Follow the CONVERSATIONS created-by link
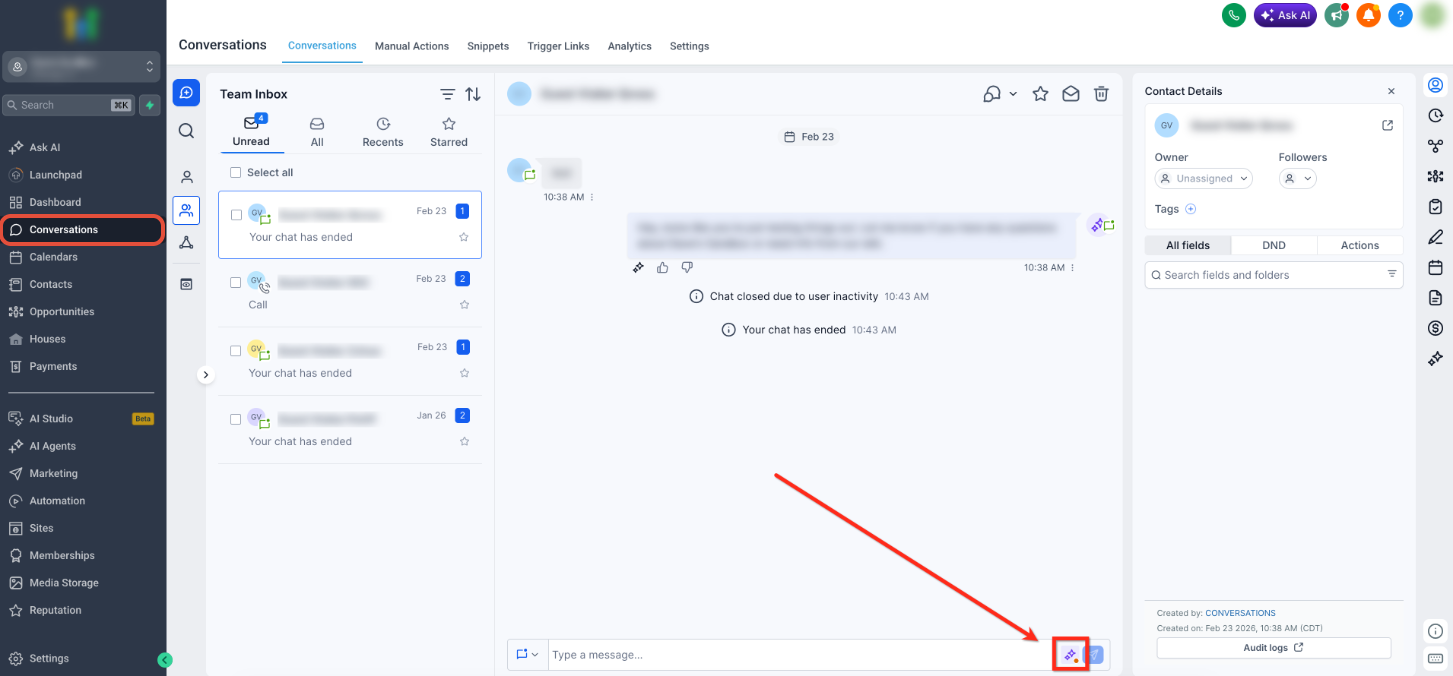The width and height of the screenshot is (1453, 676). click(x=1240, y=613)
